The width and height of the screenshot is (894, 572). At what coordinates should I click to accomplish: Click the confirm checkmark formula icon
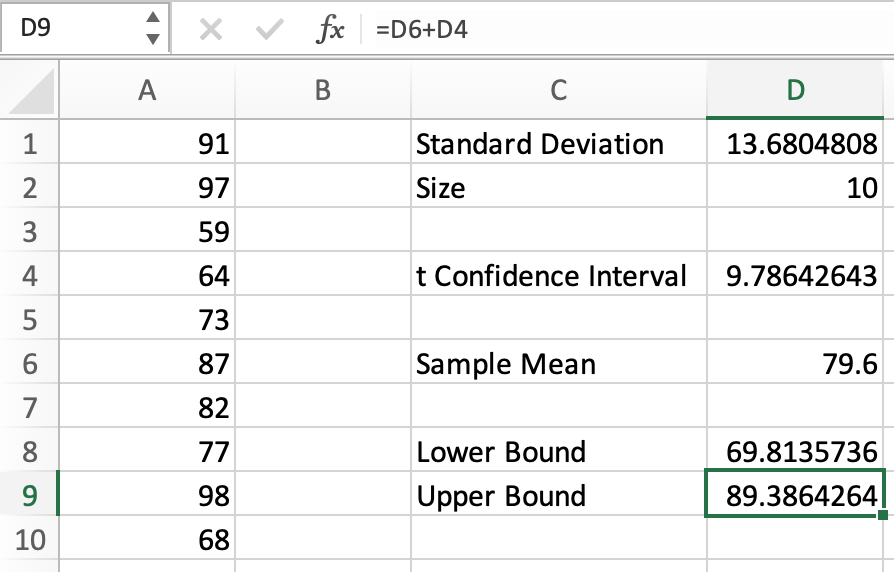[x=269, y=30]
